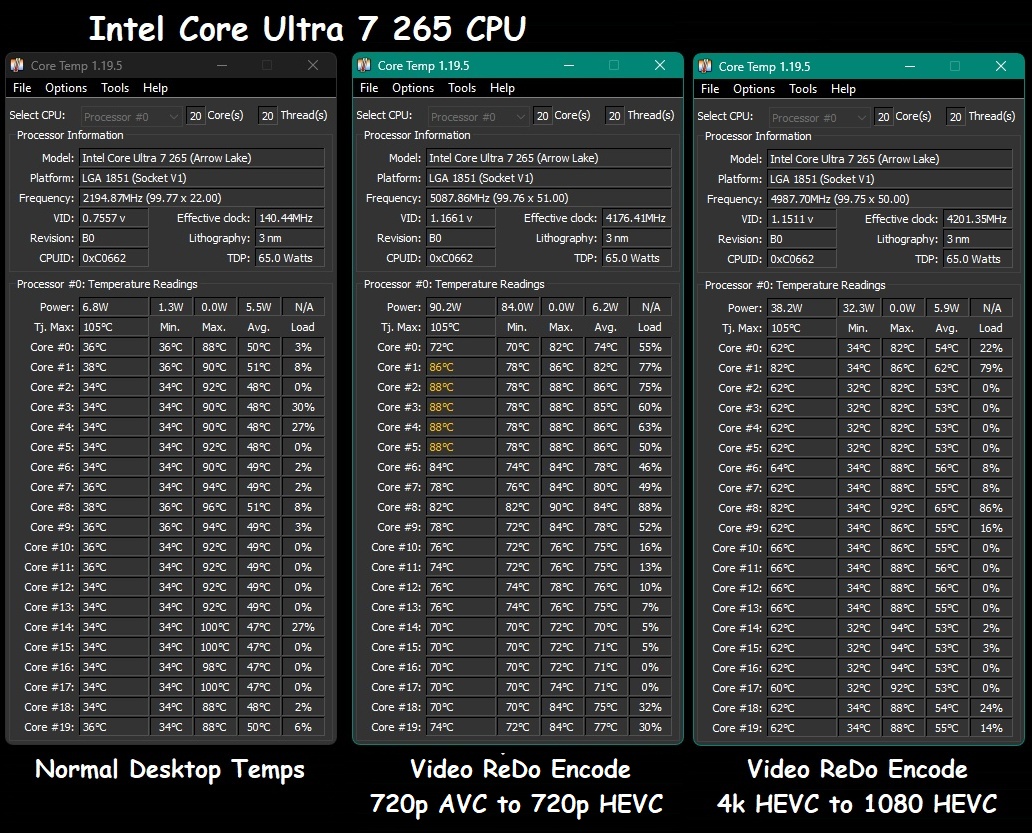Click Core #3 load 30% in left window
1032x833 pixels.
click(x=303, y=407)
